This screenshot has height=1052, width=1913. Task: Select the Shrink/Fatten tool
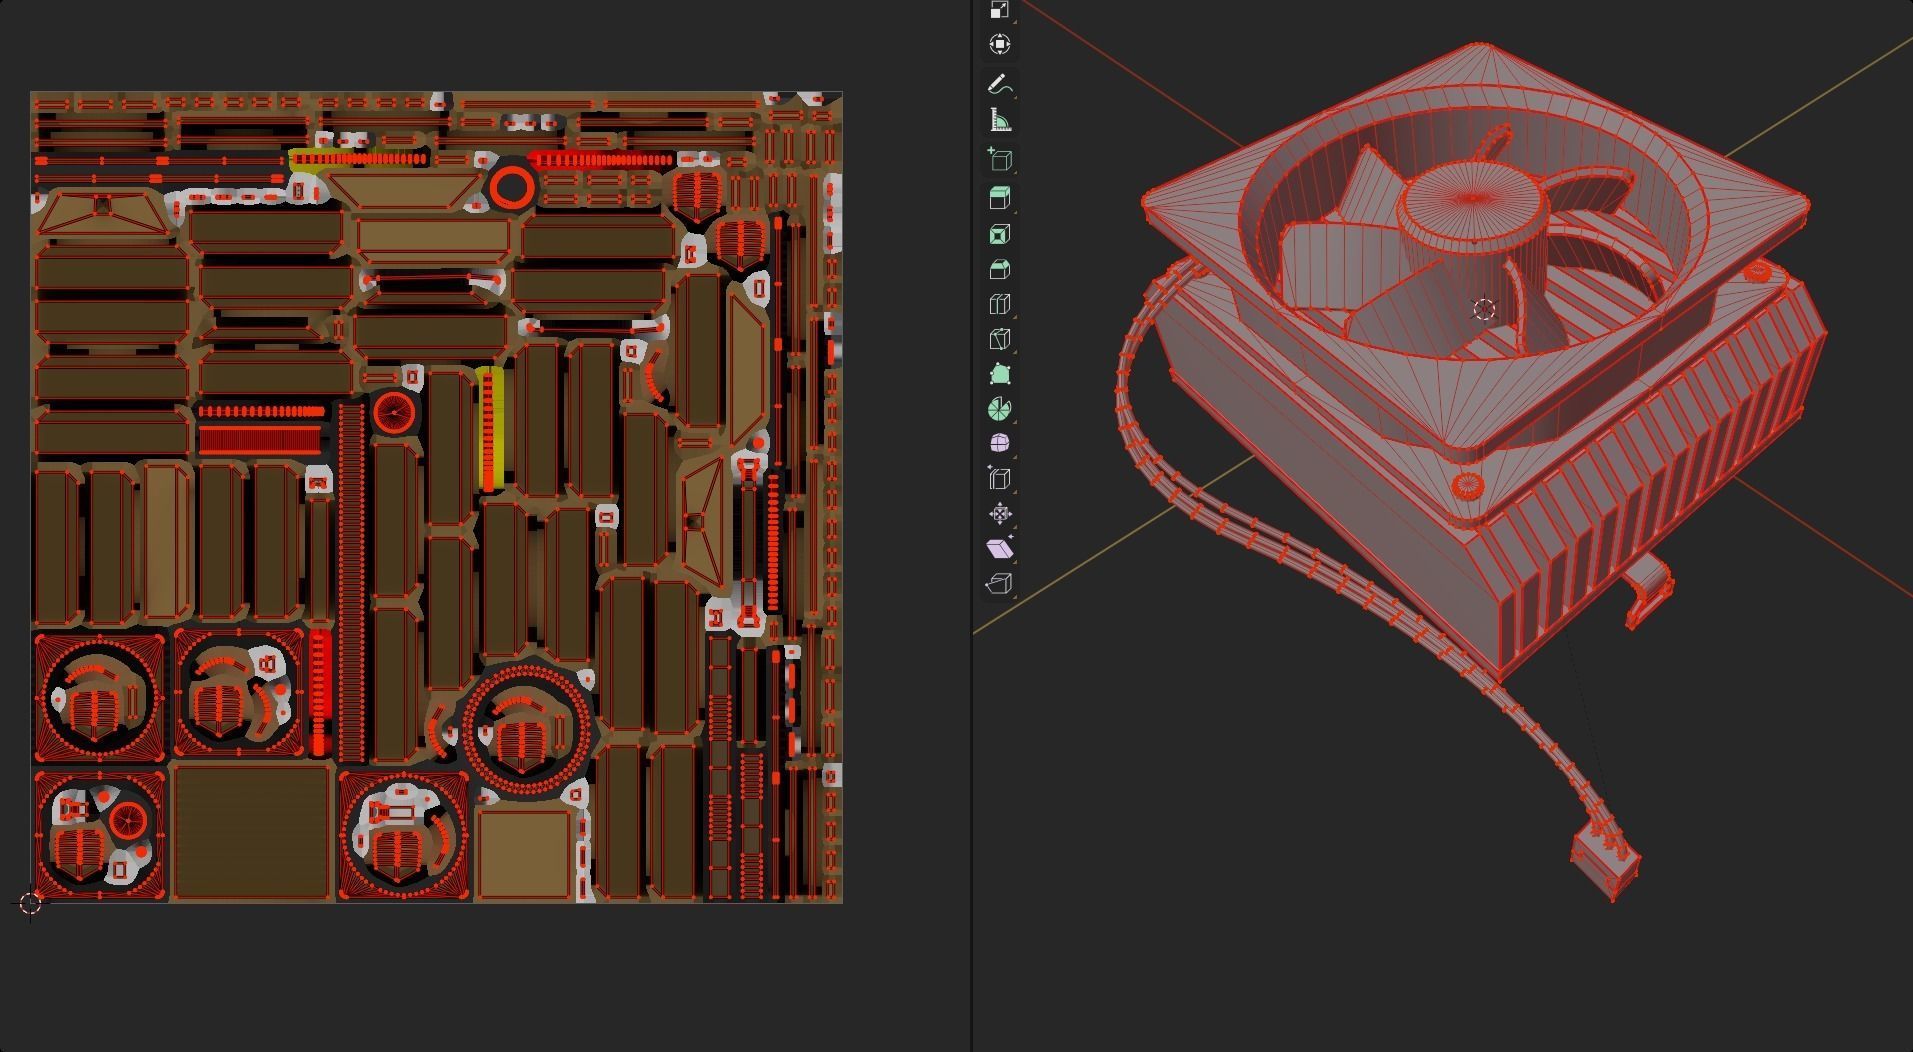pyautogui.click(x=999, y=514)
